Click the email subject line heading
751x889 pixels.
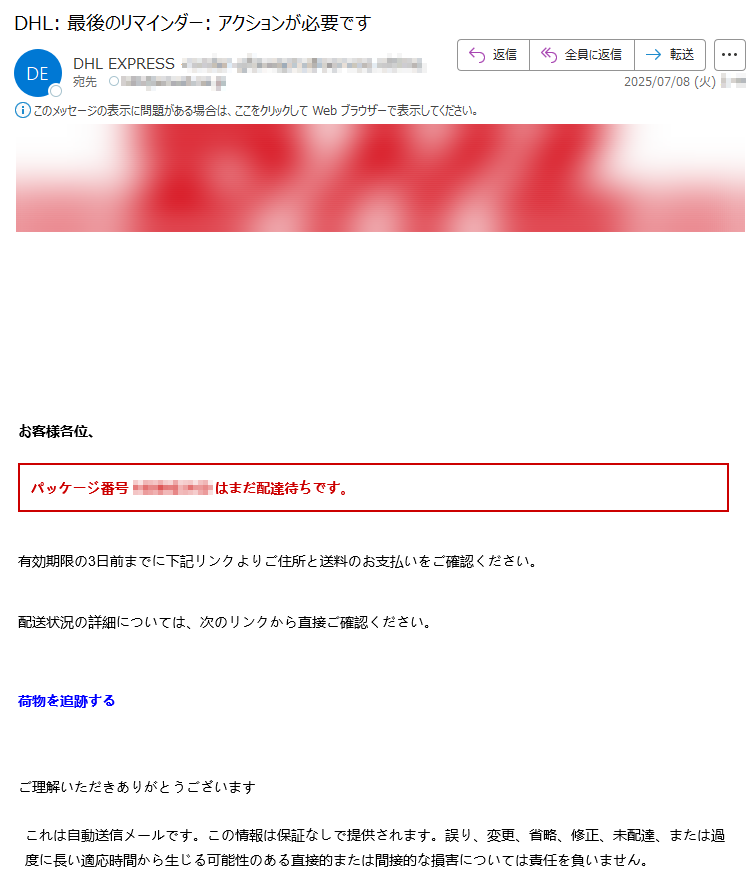pos(193,23)
